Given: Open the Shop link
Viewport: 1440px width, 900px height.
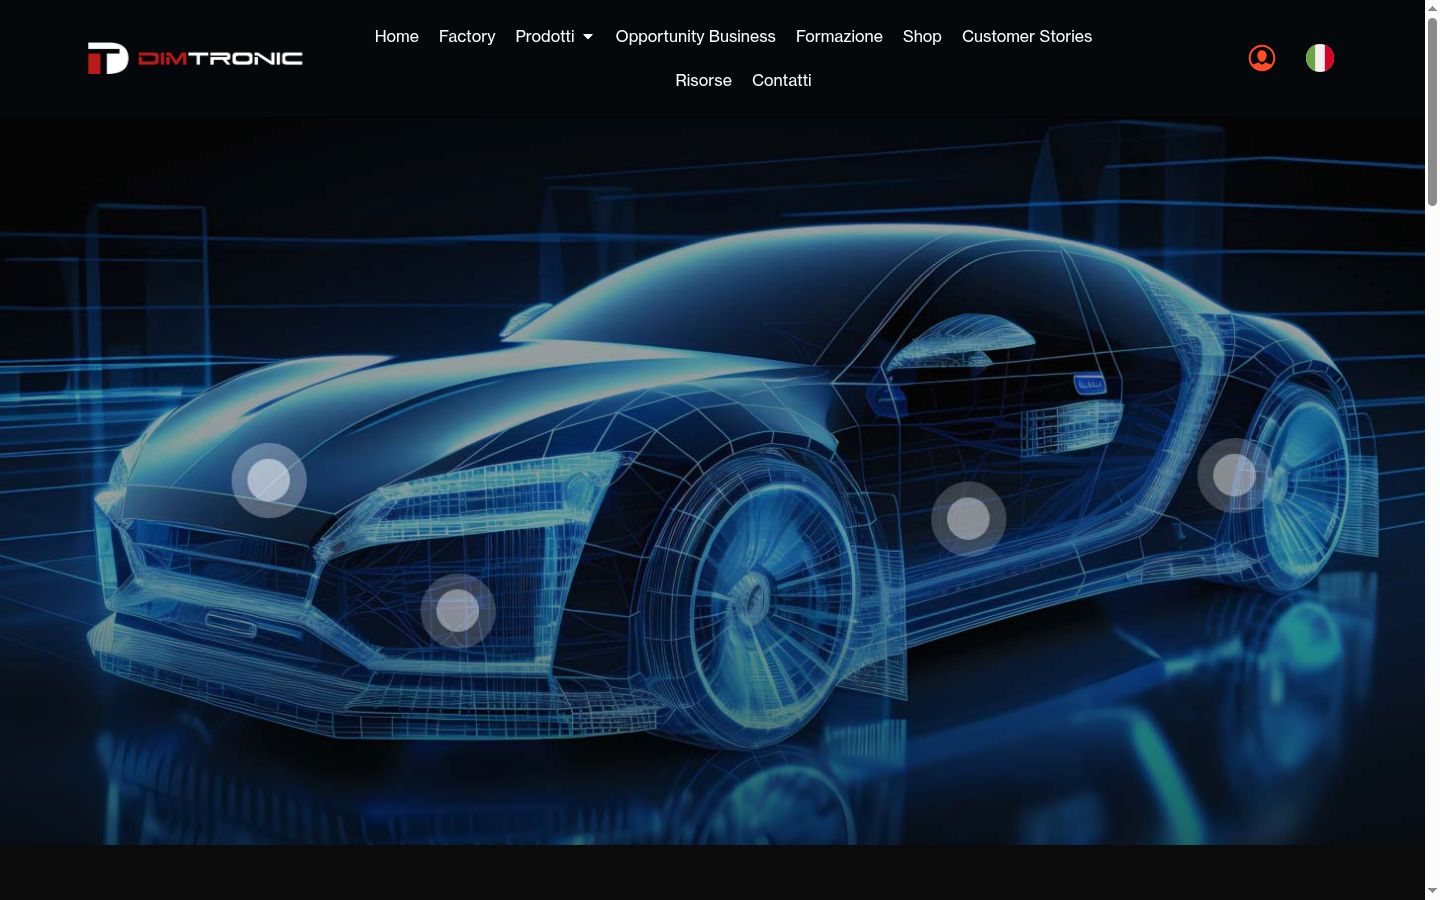Looking at the screenshot, I should tap(922, 36).
